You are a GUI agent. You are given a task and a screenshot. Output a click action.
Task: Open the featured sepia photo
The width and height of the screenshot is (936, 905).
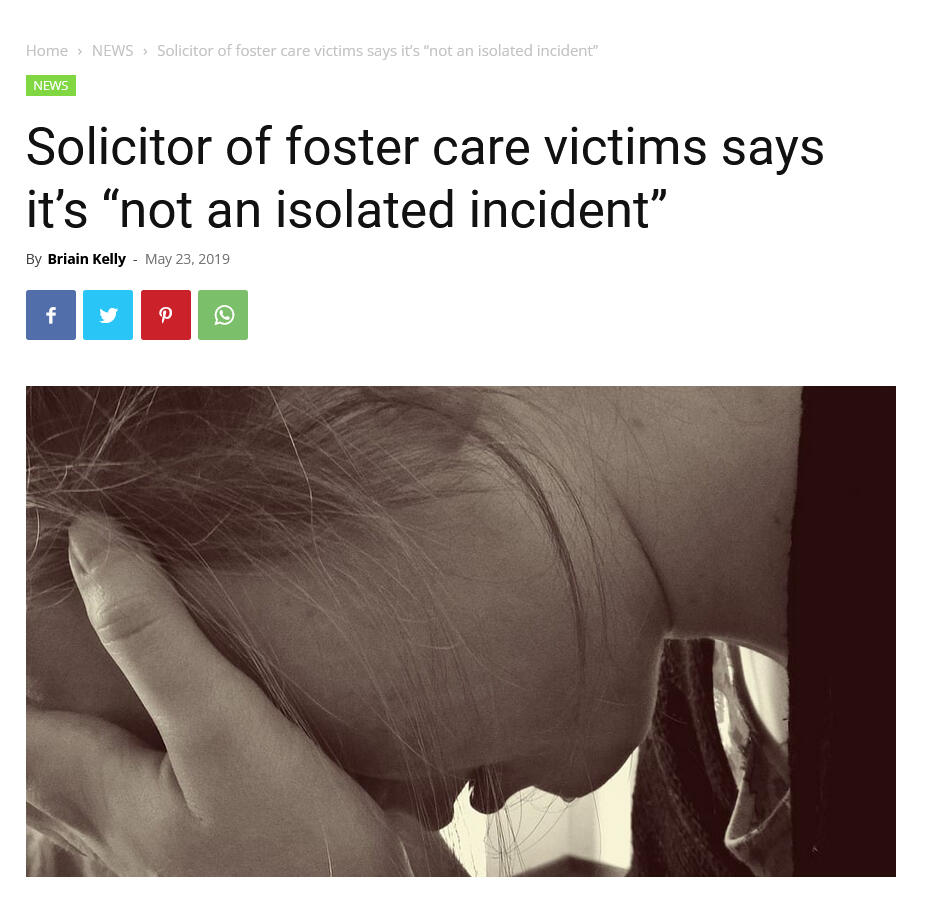[x=460, y=631]
